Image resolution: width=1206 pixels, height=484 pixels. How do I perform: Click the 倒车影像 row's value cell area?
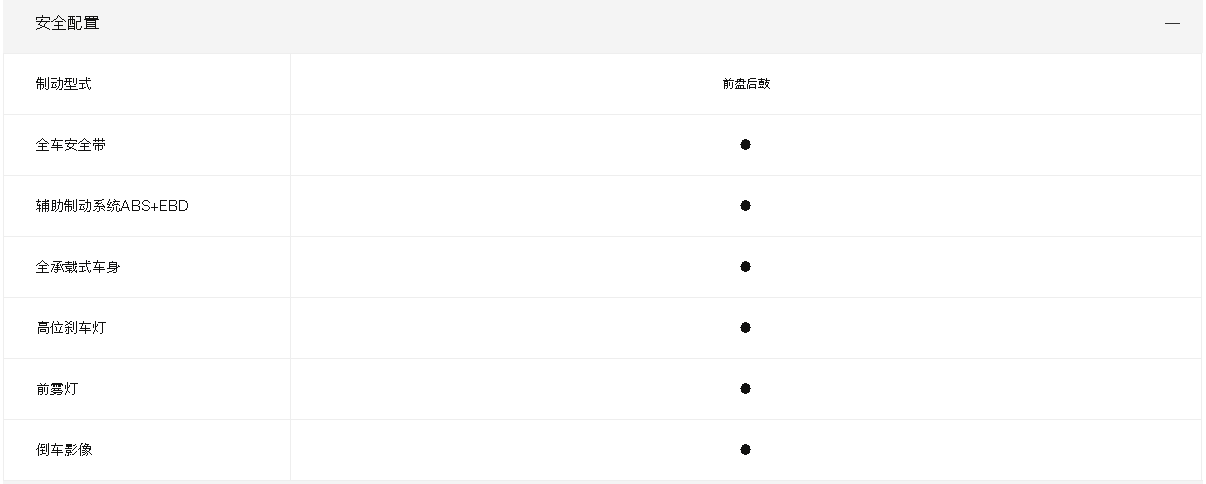tap(746, 450)
